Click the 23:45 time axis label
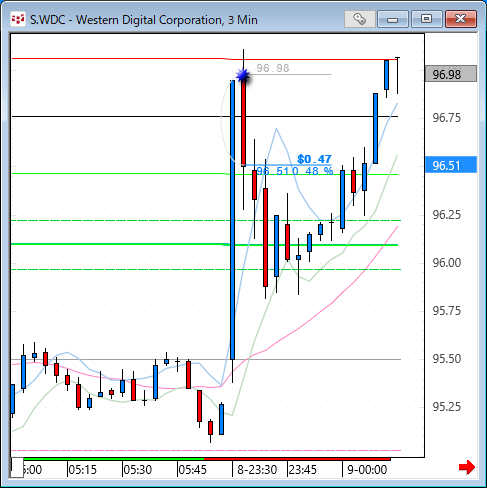 point(303,470)
